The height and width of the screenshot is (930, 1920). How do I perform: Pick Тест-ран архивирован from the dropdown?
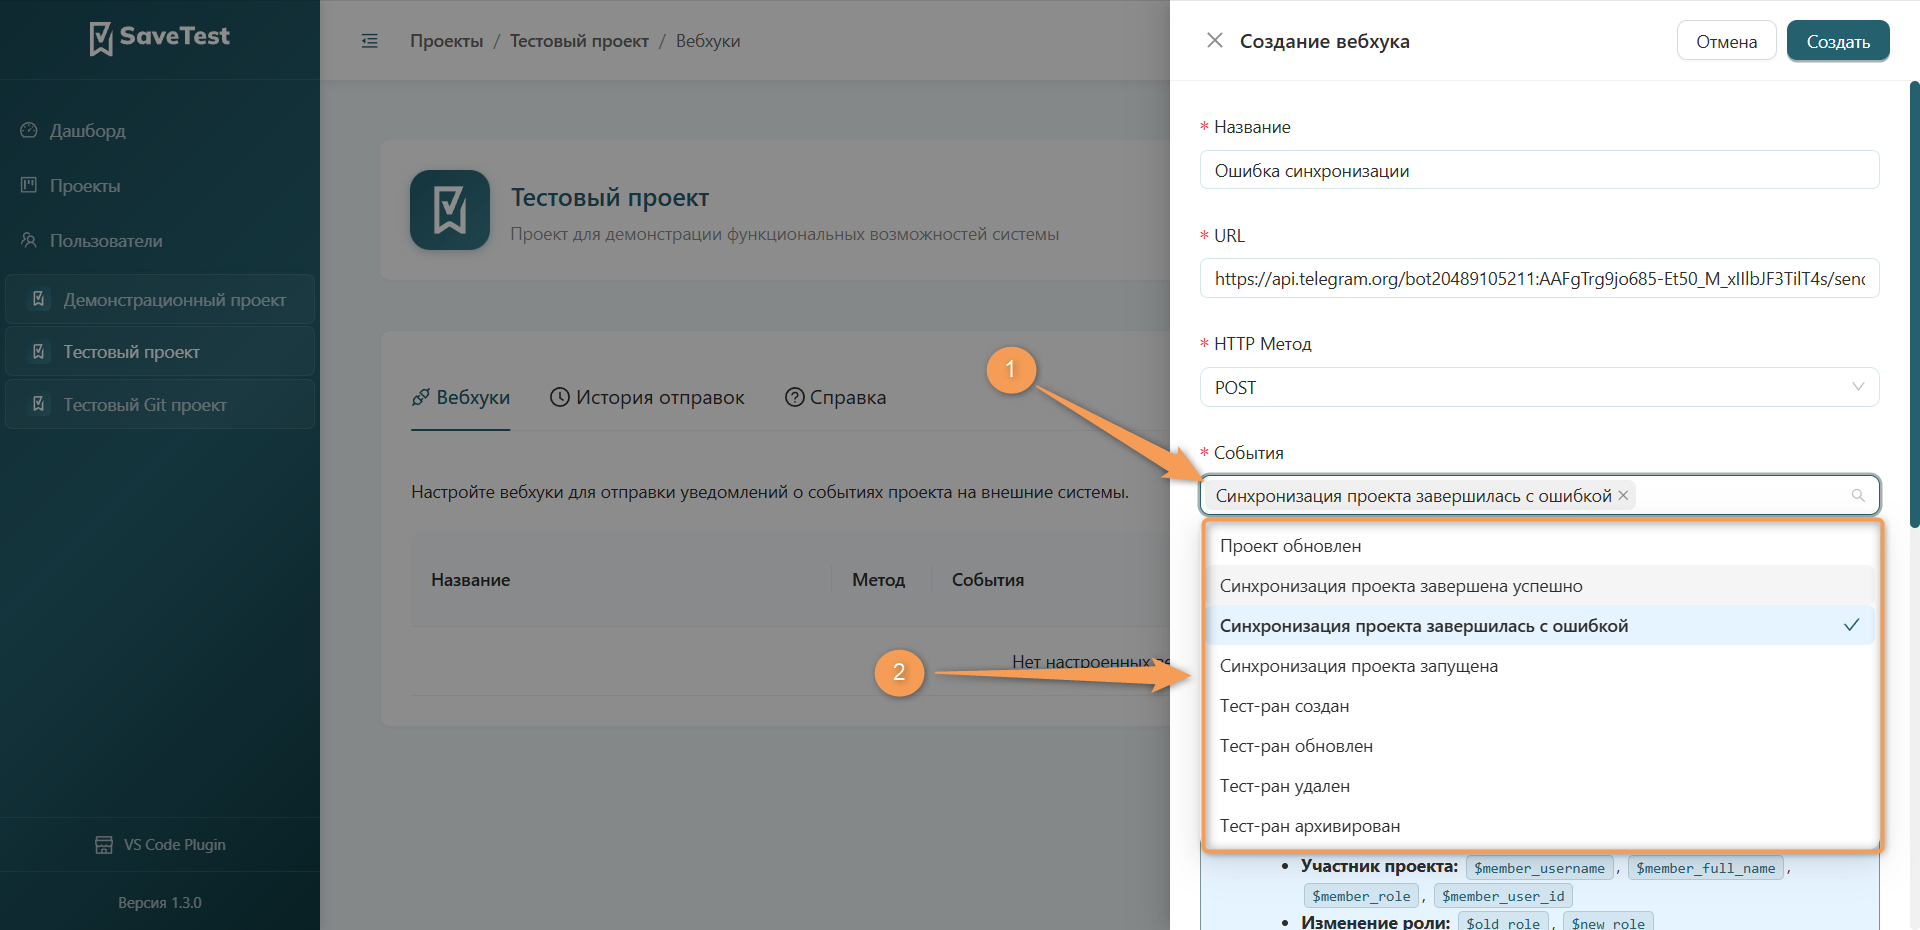1540,826
